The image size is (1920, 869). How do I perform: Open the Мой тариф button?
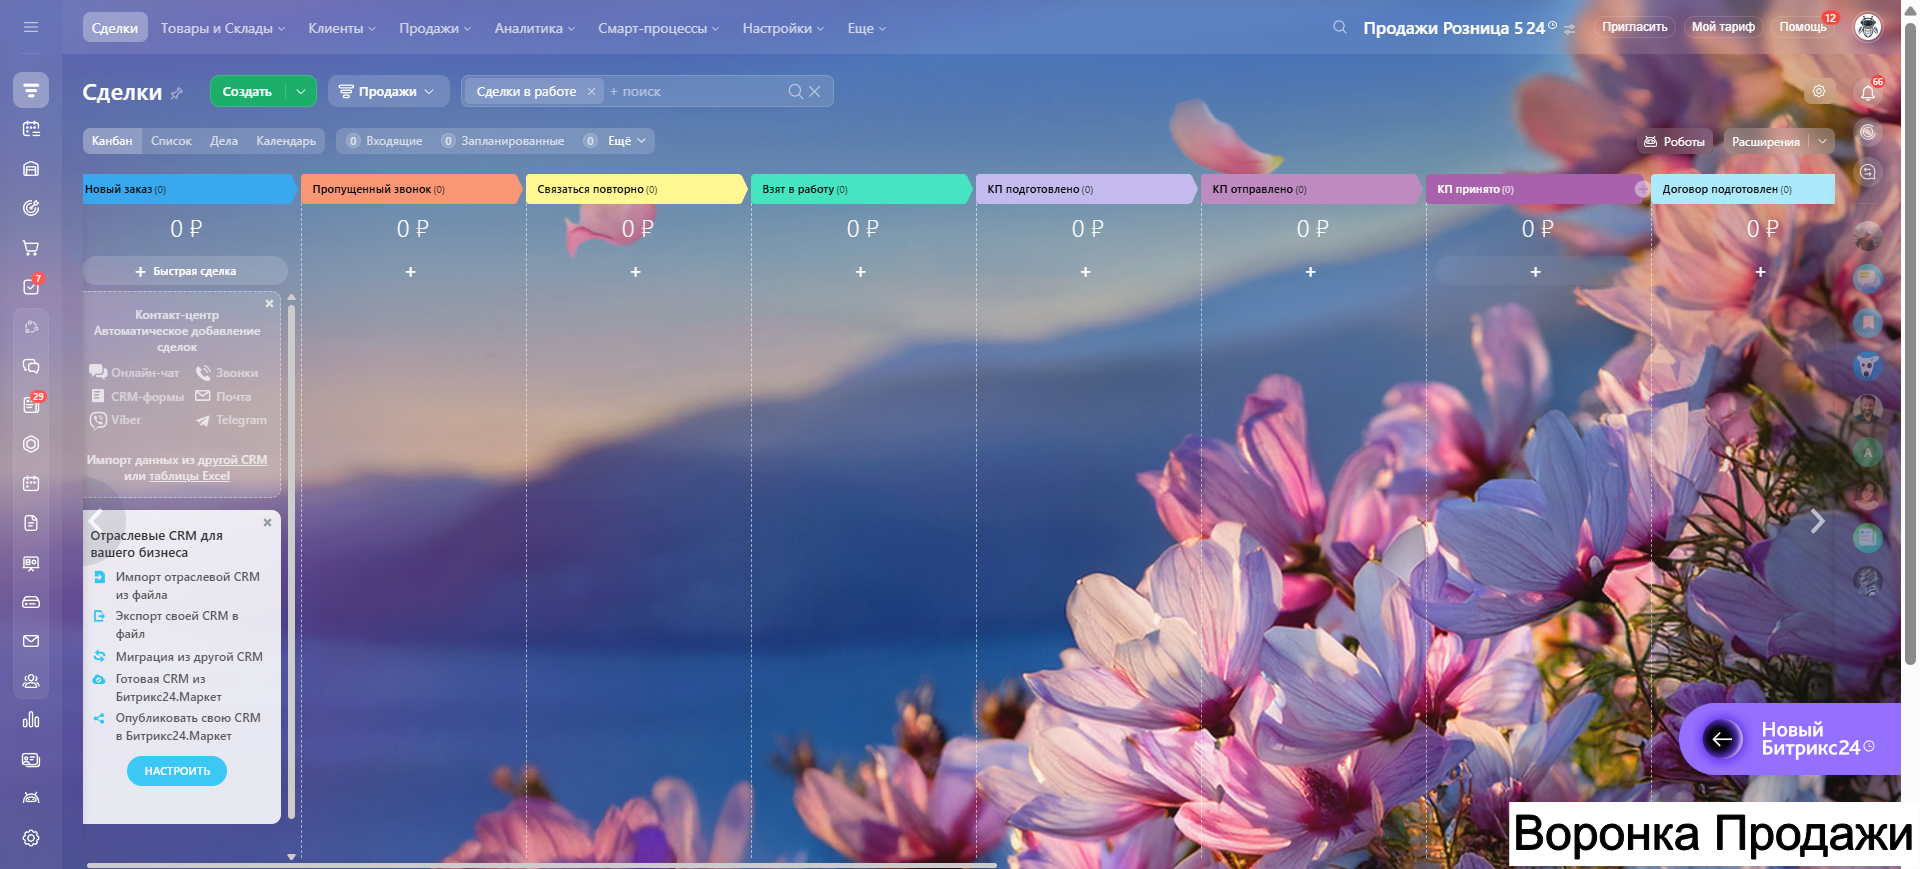[x=1723, y=27]
